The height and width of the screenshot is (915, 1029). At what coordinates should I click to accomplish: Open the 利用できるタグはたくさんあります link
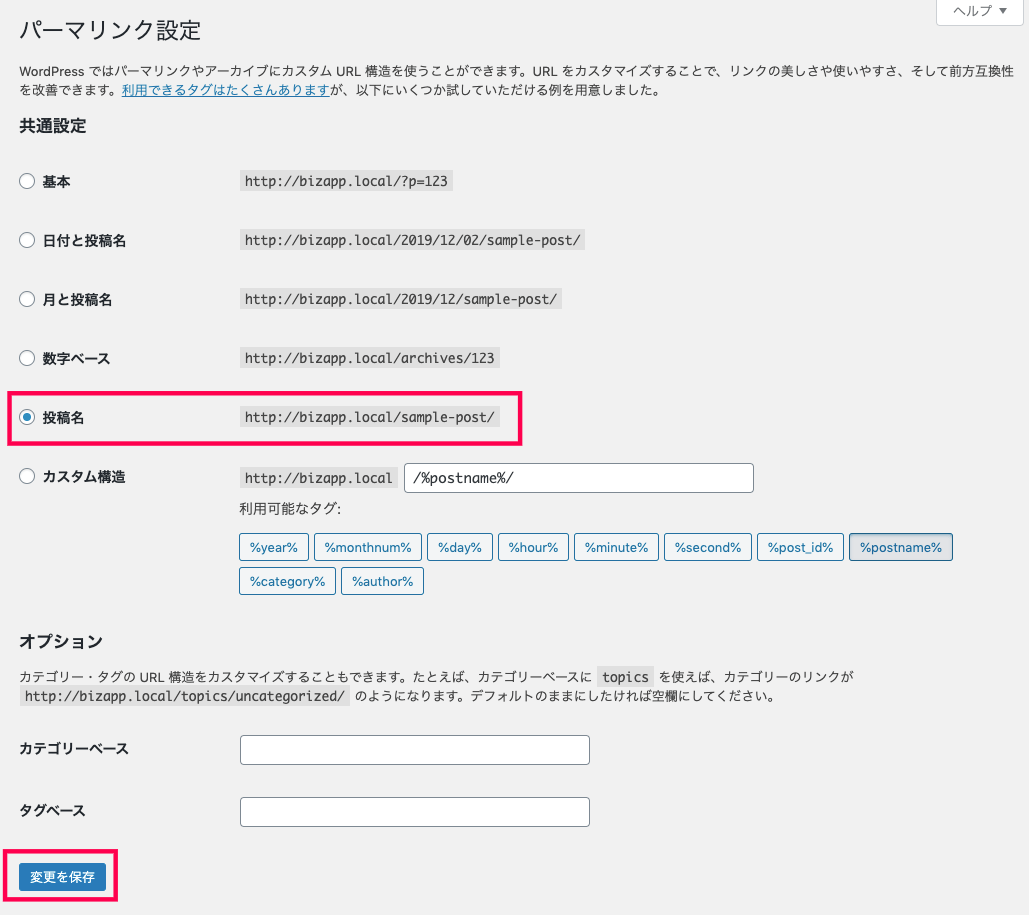click(x=225, y=90)
